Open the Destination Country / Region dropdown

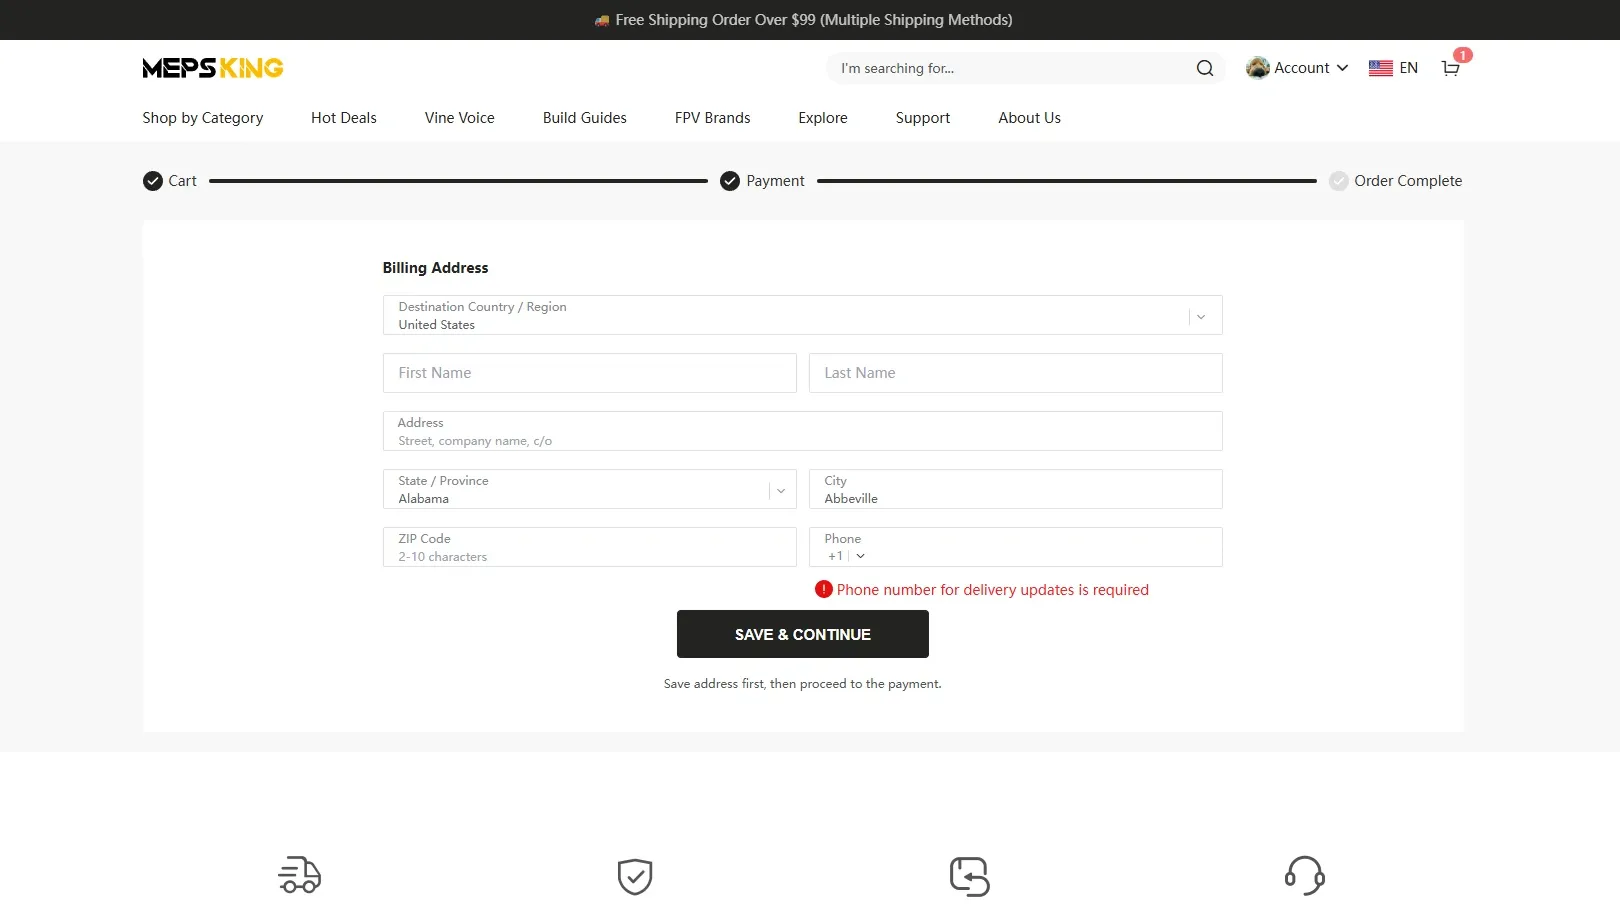(x=1200, y=315)
